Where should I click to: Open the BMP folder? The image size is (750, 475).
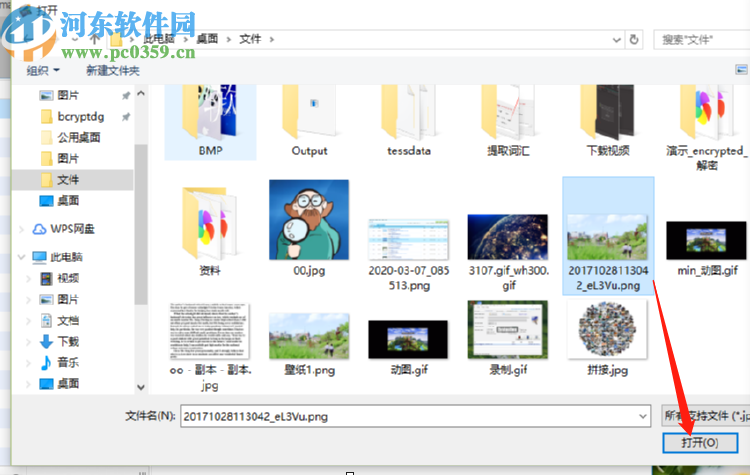point(210,122)
